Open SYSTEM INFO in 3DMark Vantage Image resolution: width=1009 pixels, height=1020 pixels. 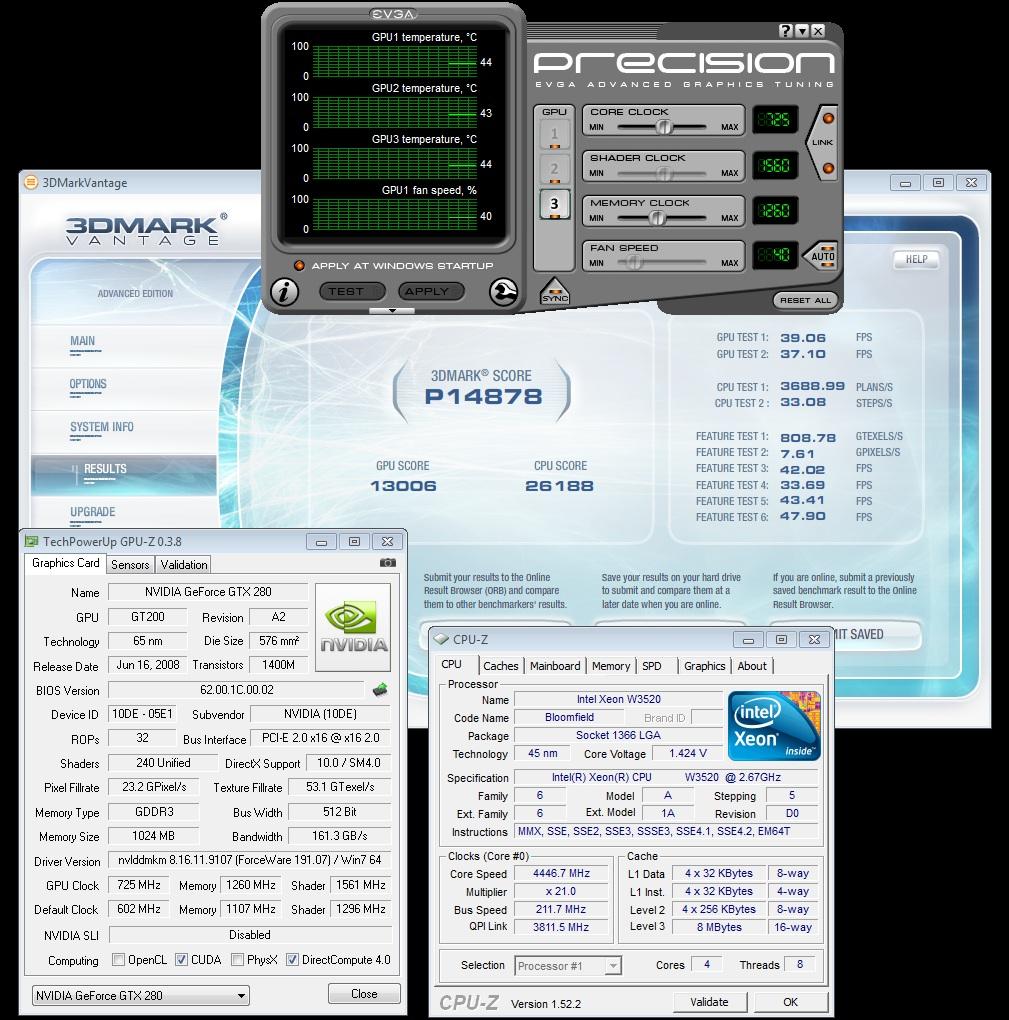tap(101, 427)
